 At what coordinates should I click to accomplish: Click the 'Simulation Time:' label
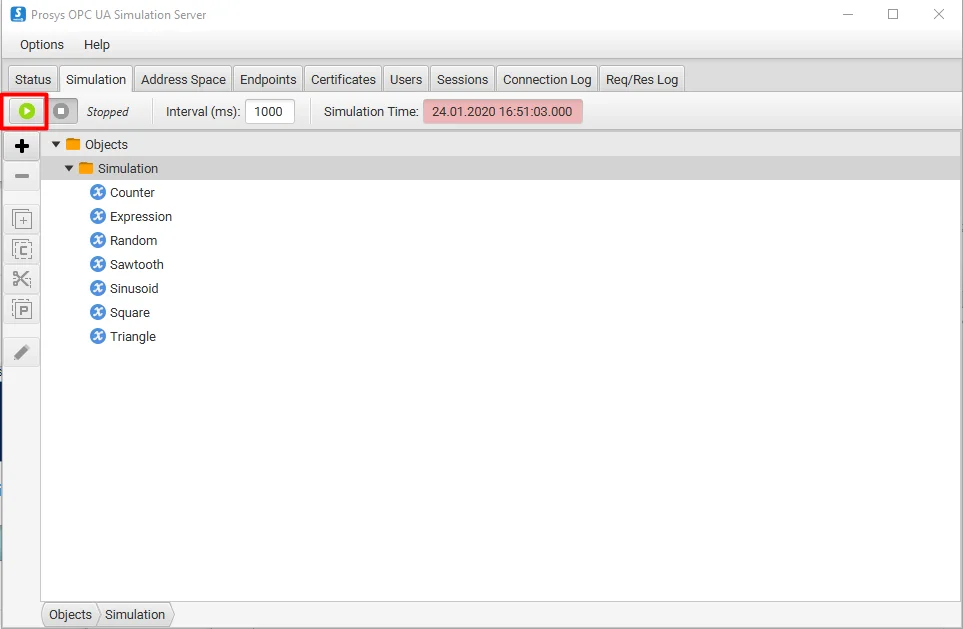coord(371,111)
